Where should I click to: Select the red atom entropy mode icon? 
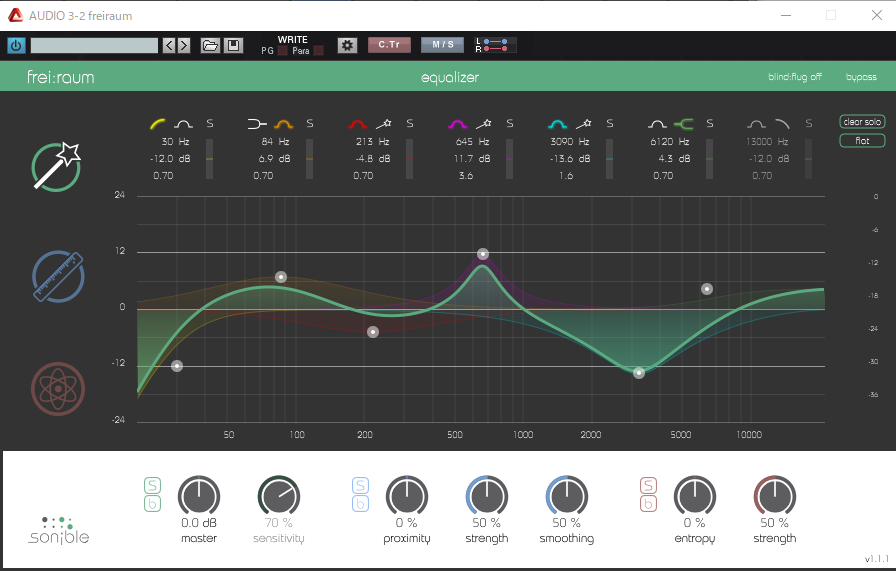click(56, 388)
